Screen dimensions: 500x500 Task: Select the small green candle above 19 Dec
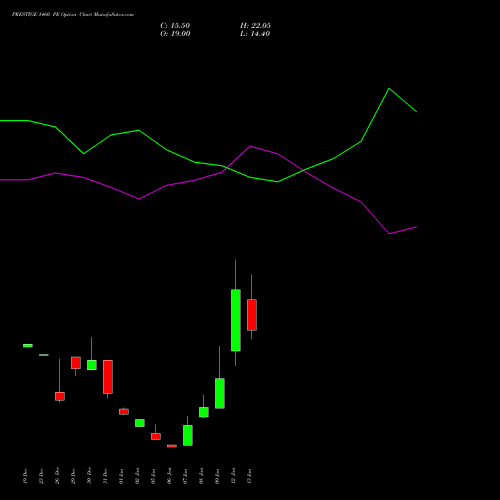tap(28, 346)
